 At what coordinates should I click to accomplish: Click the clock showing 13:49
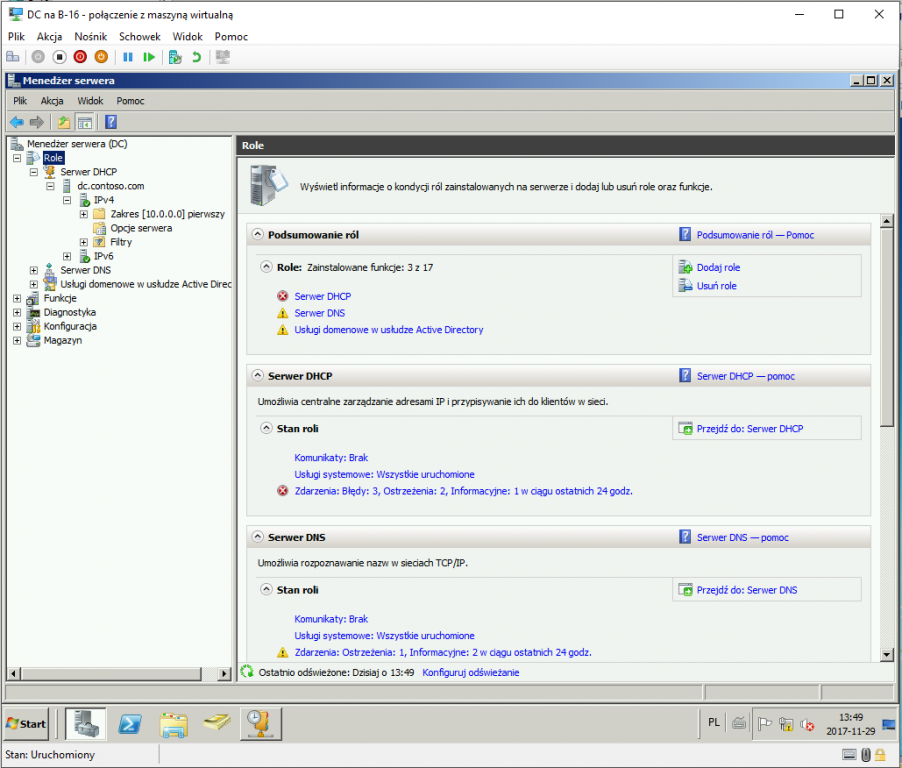click(850, 717)
